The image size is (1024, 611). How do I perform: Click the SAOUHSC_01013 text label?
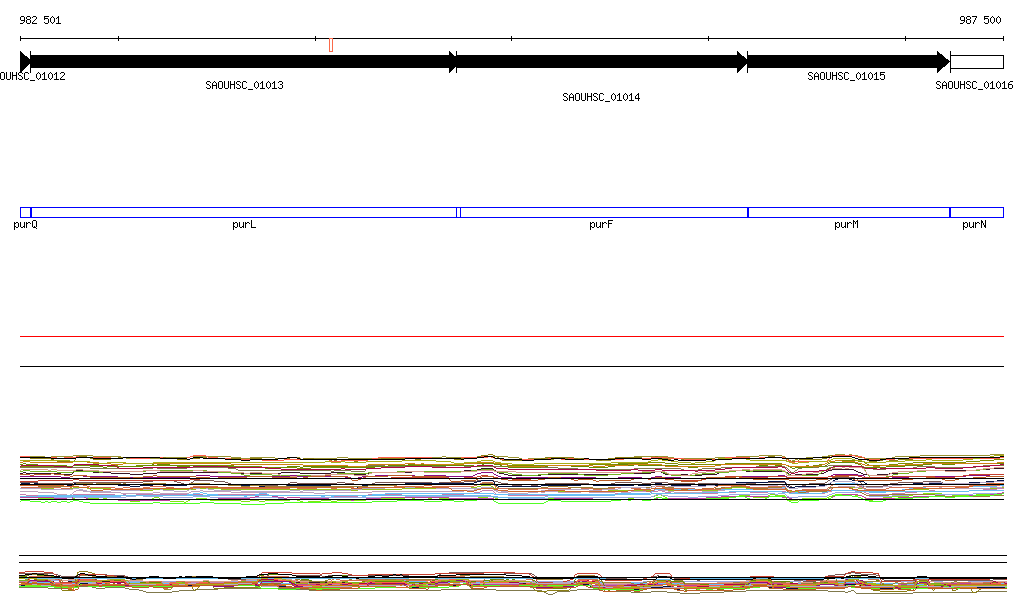(x=244, y=86)
